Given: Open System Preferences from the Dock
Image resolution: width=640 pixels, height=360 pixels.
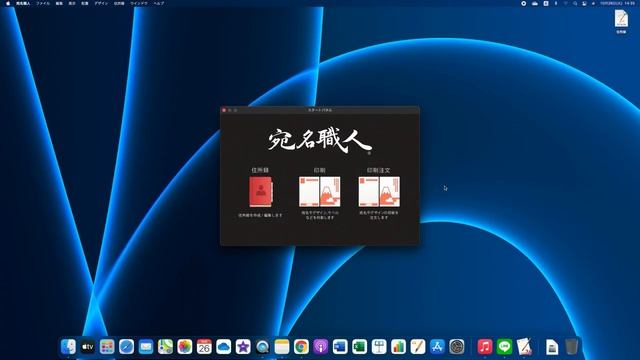Looking at the screenshot, I should tap(457, 347).
